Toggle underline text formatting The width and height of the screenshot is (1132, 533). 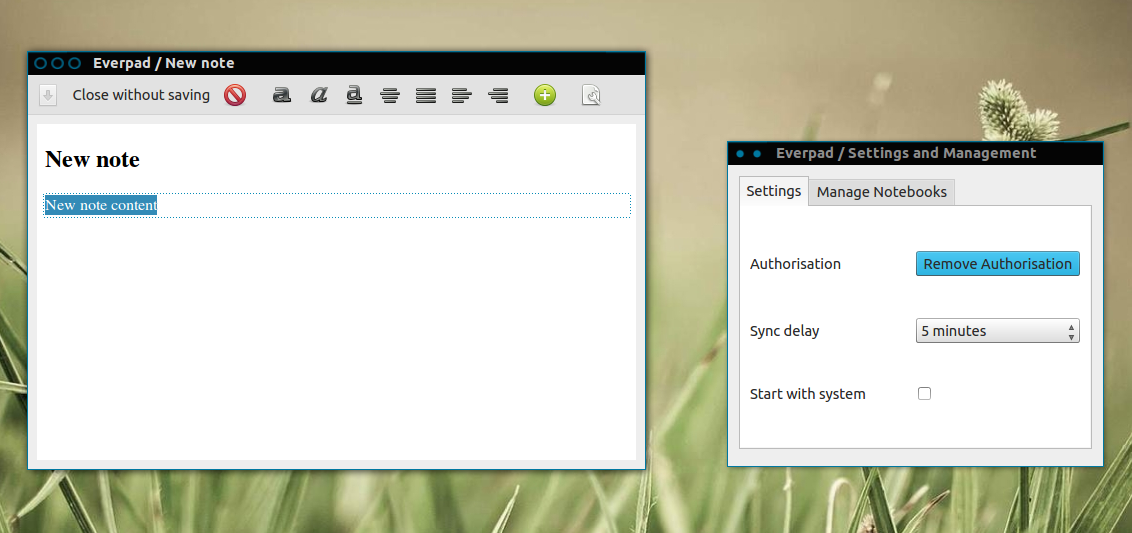click(x=354, y=95)
